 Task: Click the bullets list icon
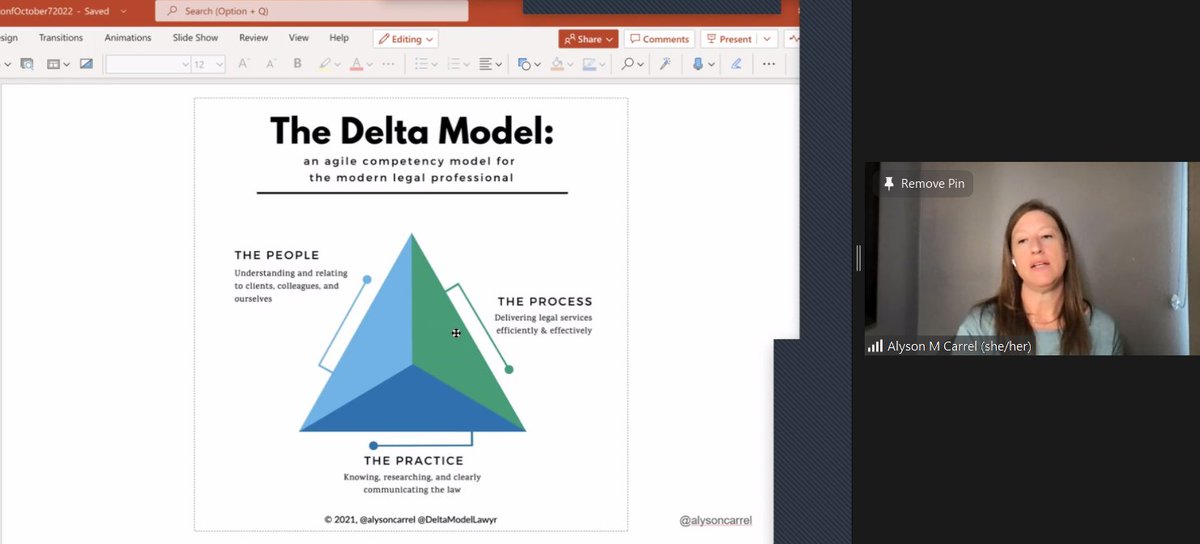(x=421, y=64)
